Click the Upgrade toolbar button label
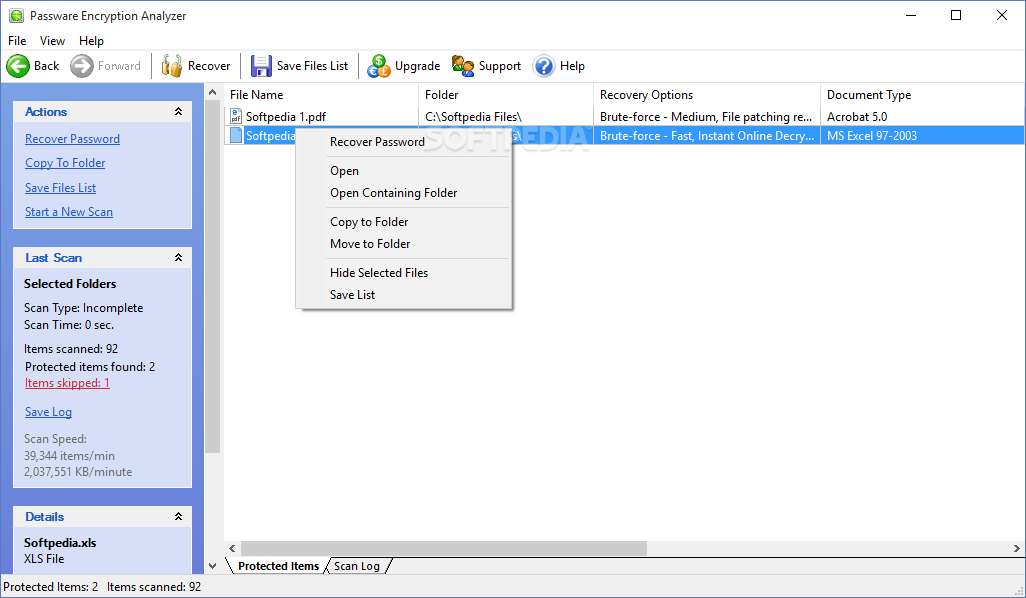Screen dimensions: 1026x598 [x=417, y=66]
